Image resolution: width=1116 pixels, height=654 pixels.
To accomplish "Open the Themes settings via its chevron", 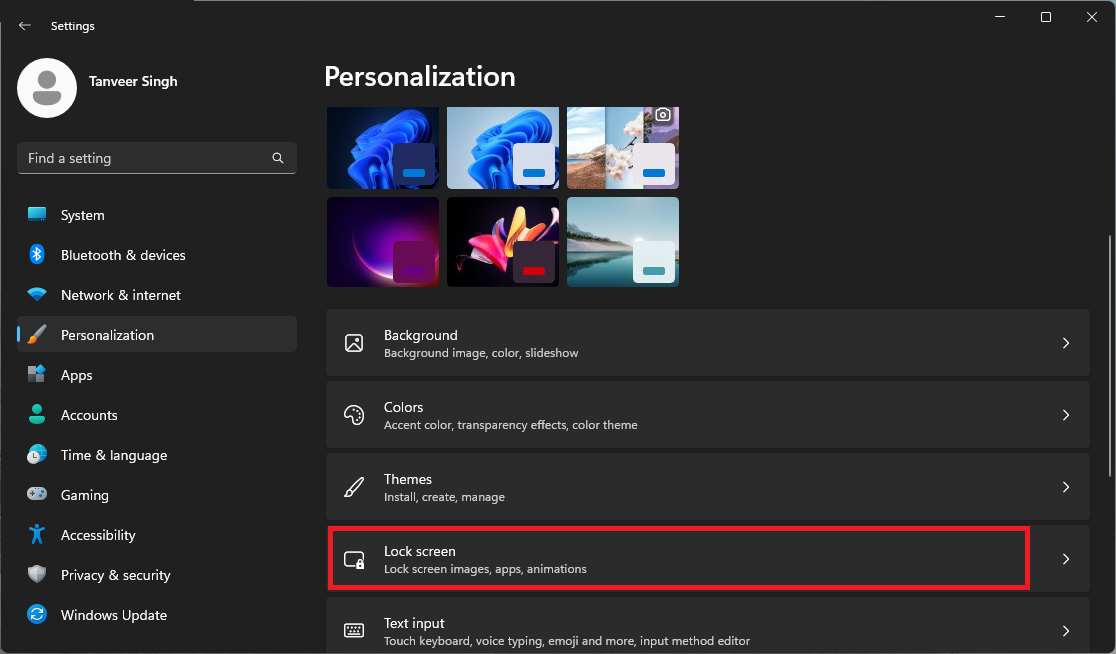I will point(1065,487).
